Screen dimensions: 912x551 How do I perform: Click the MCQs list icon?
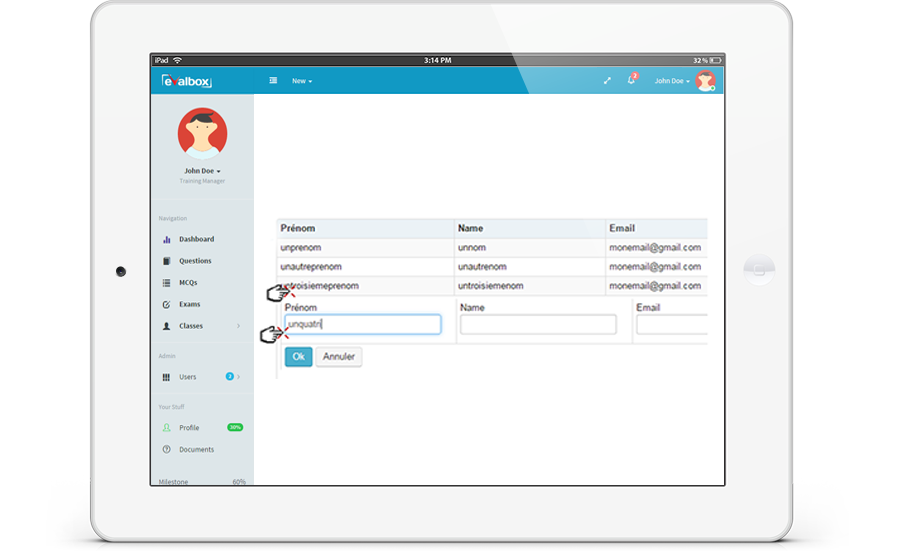166,283
